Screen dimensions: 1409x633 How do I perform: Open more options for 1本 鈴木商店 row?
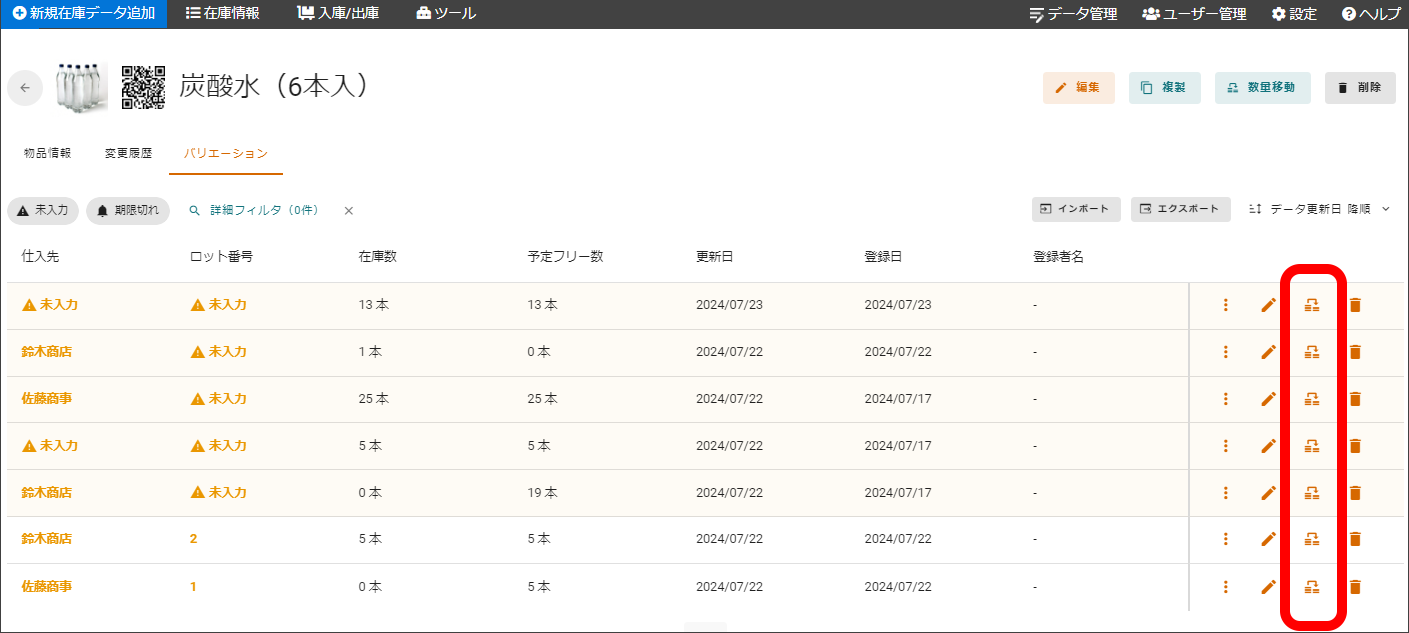1225,352
